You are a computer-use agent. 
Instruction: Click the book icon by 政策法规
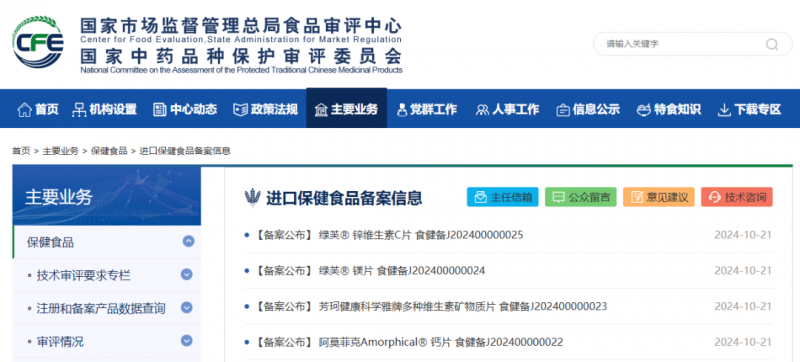coord(240,110)
